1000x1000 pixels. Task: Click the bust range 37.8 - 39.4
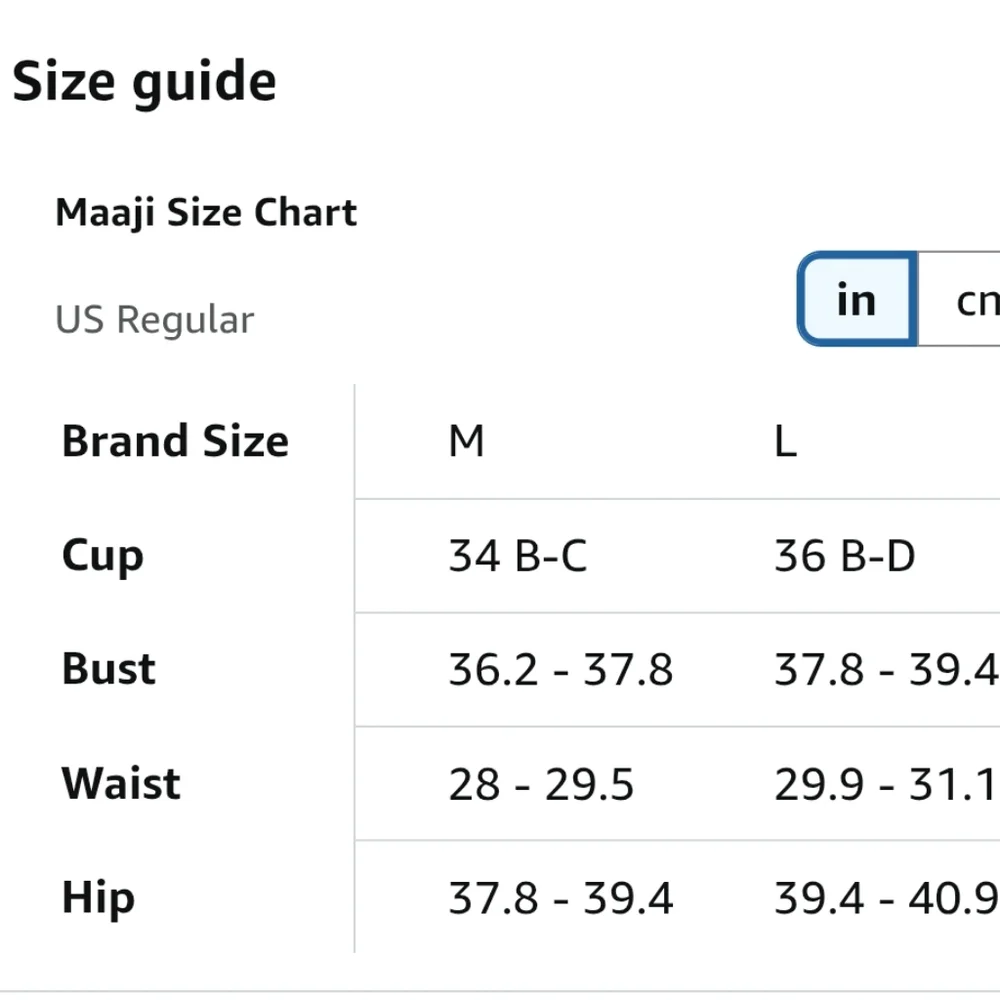coord(885,669)
